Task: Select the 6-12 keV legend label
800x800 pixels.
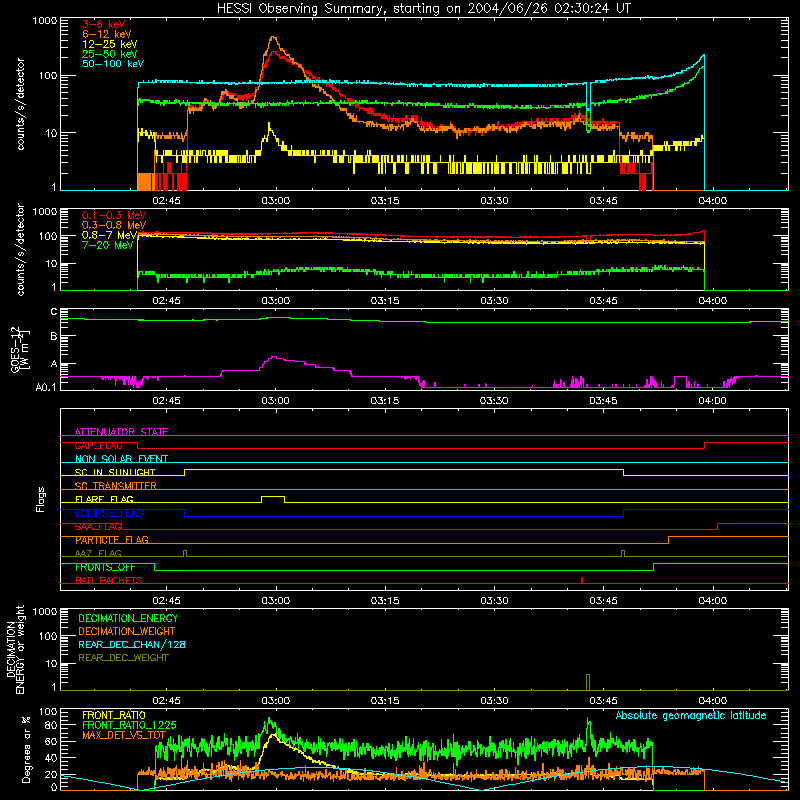Action: (x=107, y=34)
